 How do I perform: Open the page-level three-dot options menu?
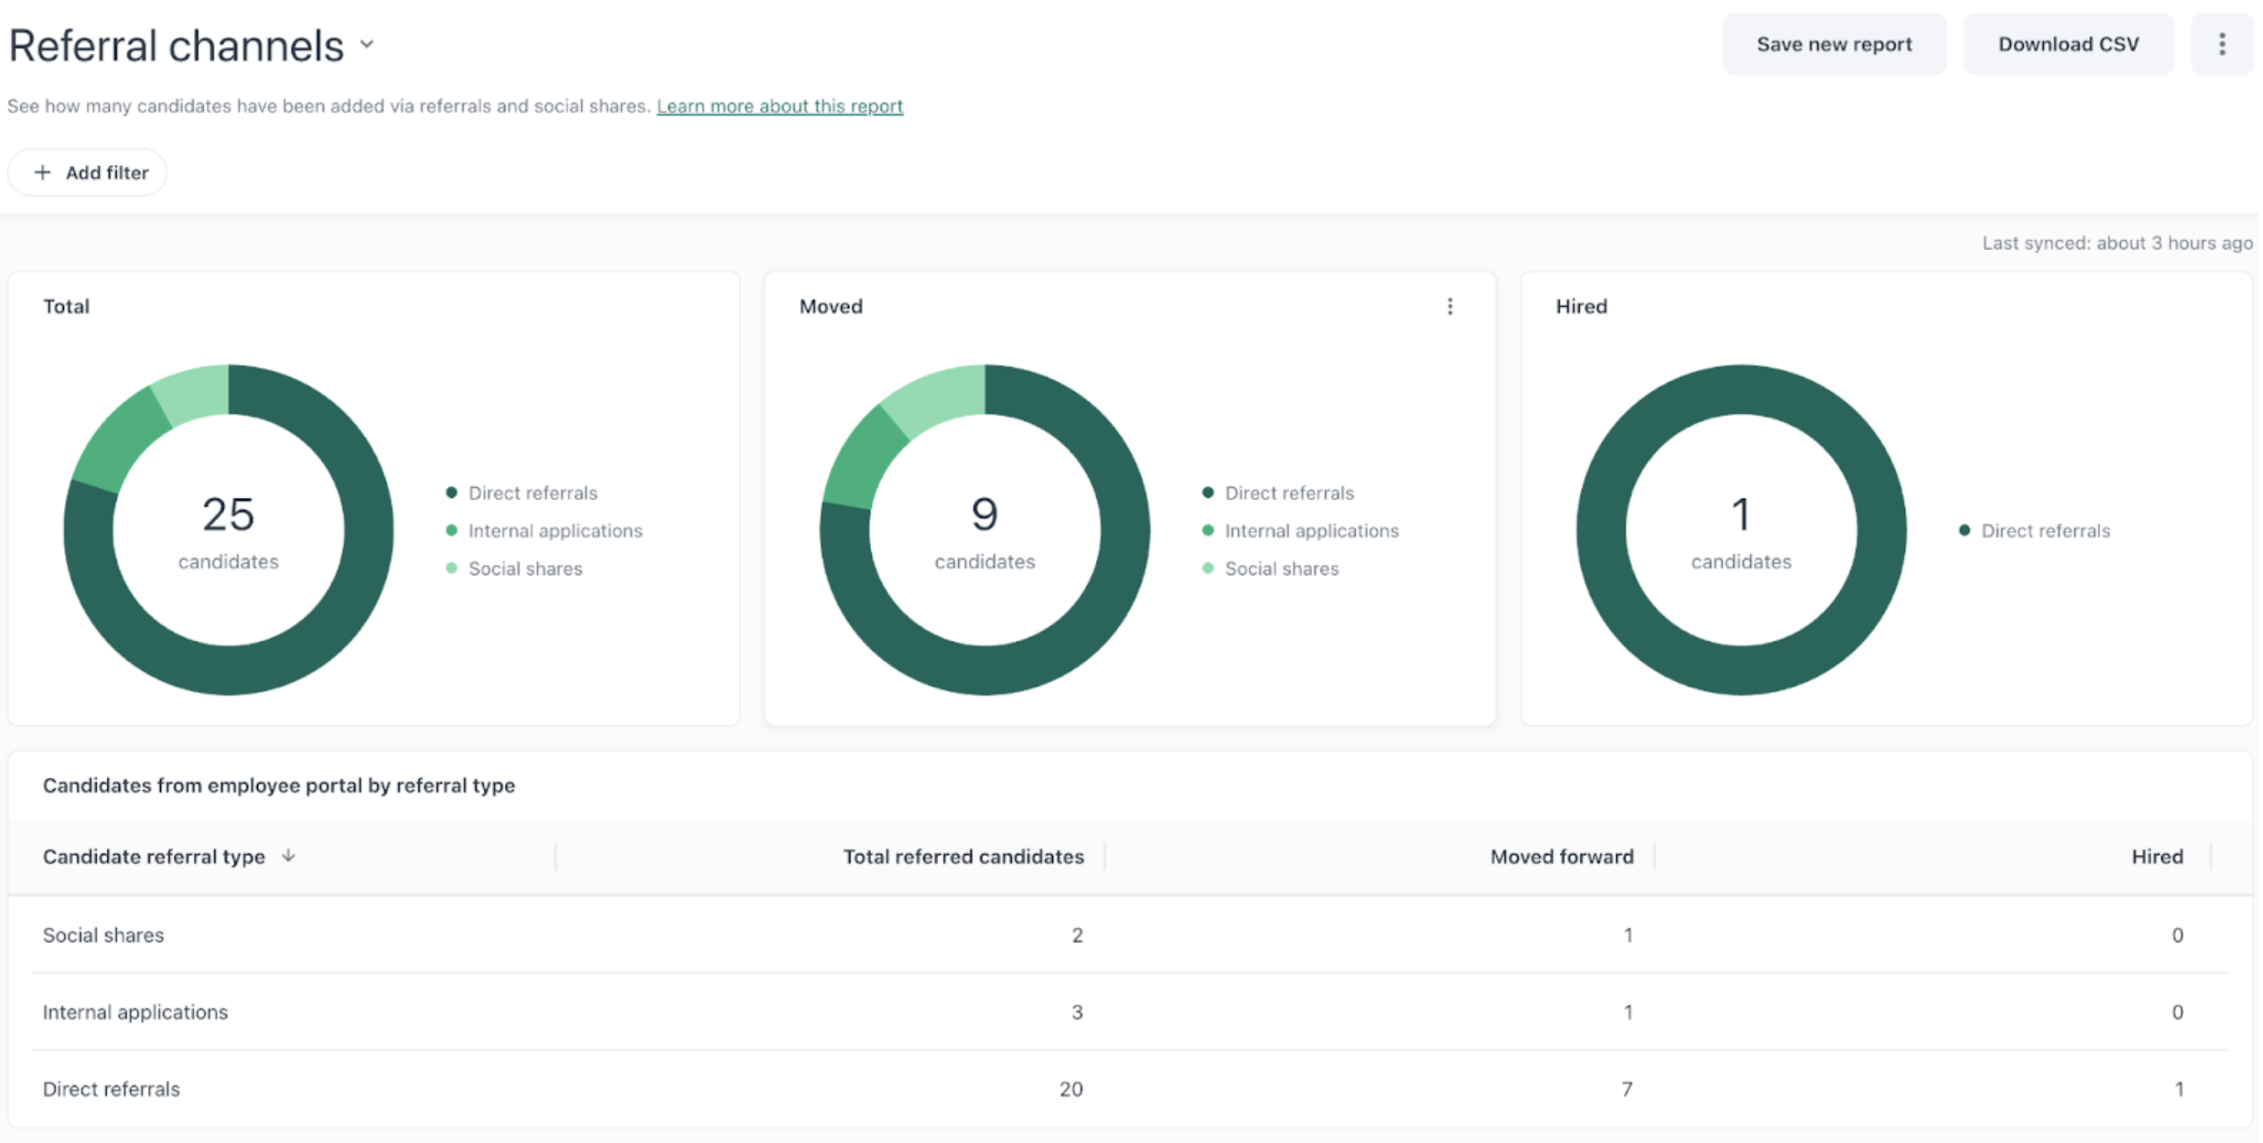click(2221, 44)
